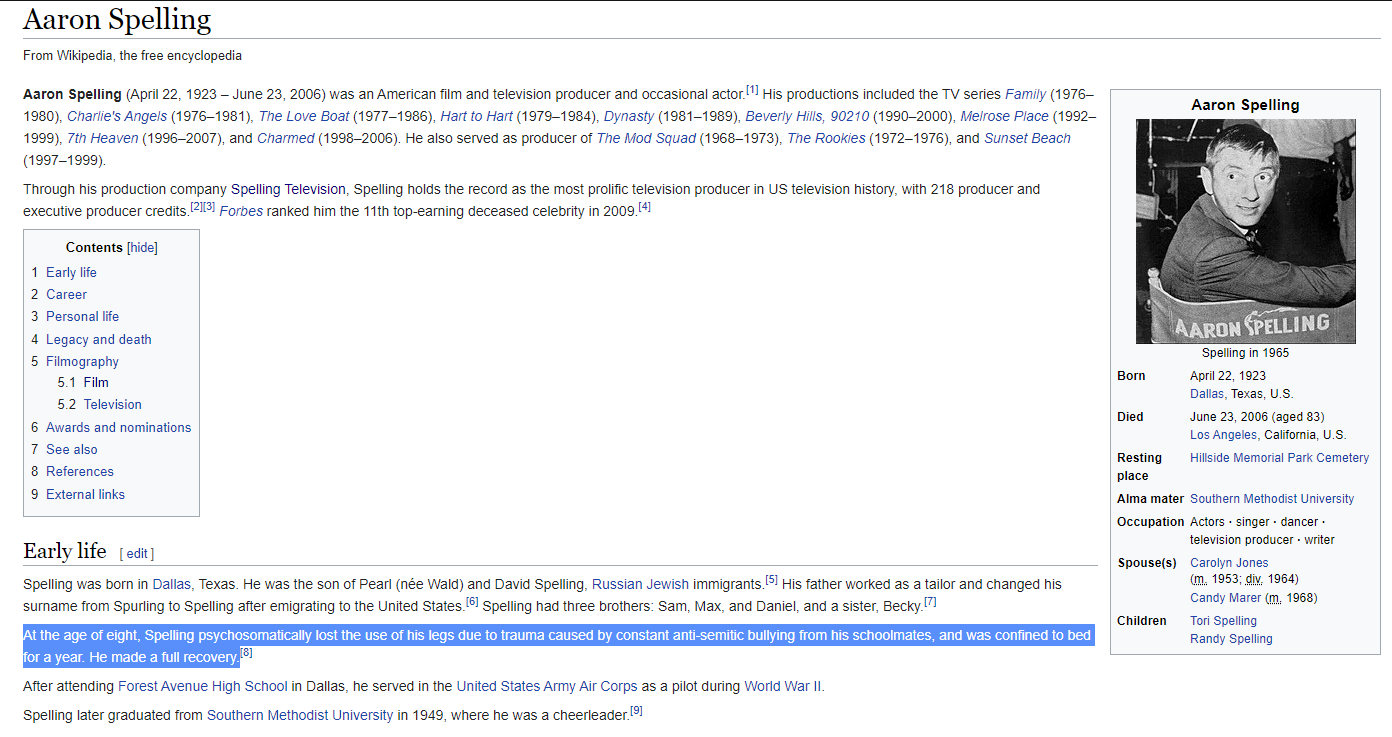Open United States Army Air Corps link
Viewport: 1392px width, 737px height.
(x=547, y=686)
